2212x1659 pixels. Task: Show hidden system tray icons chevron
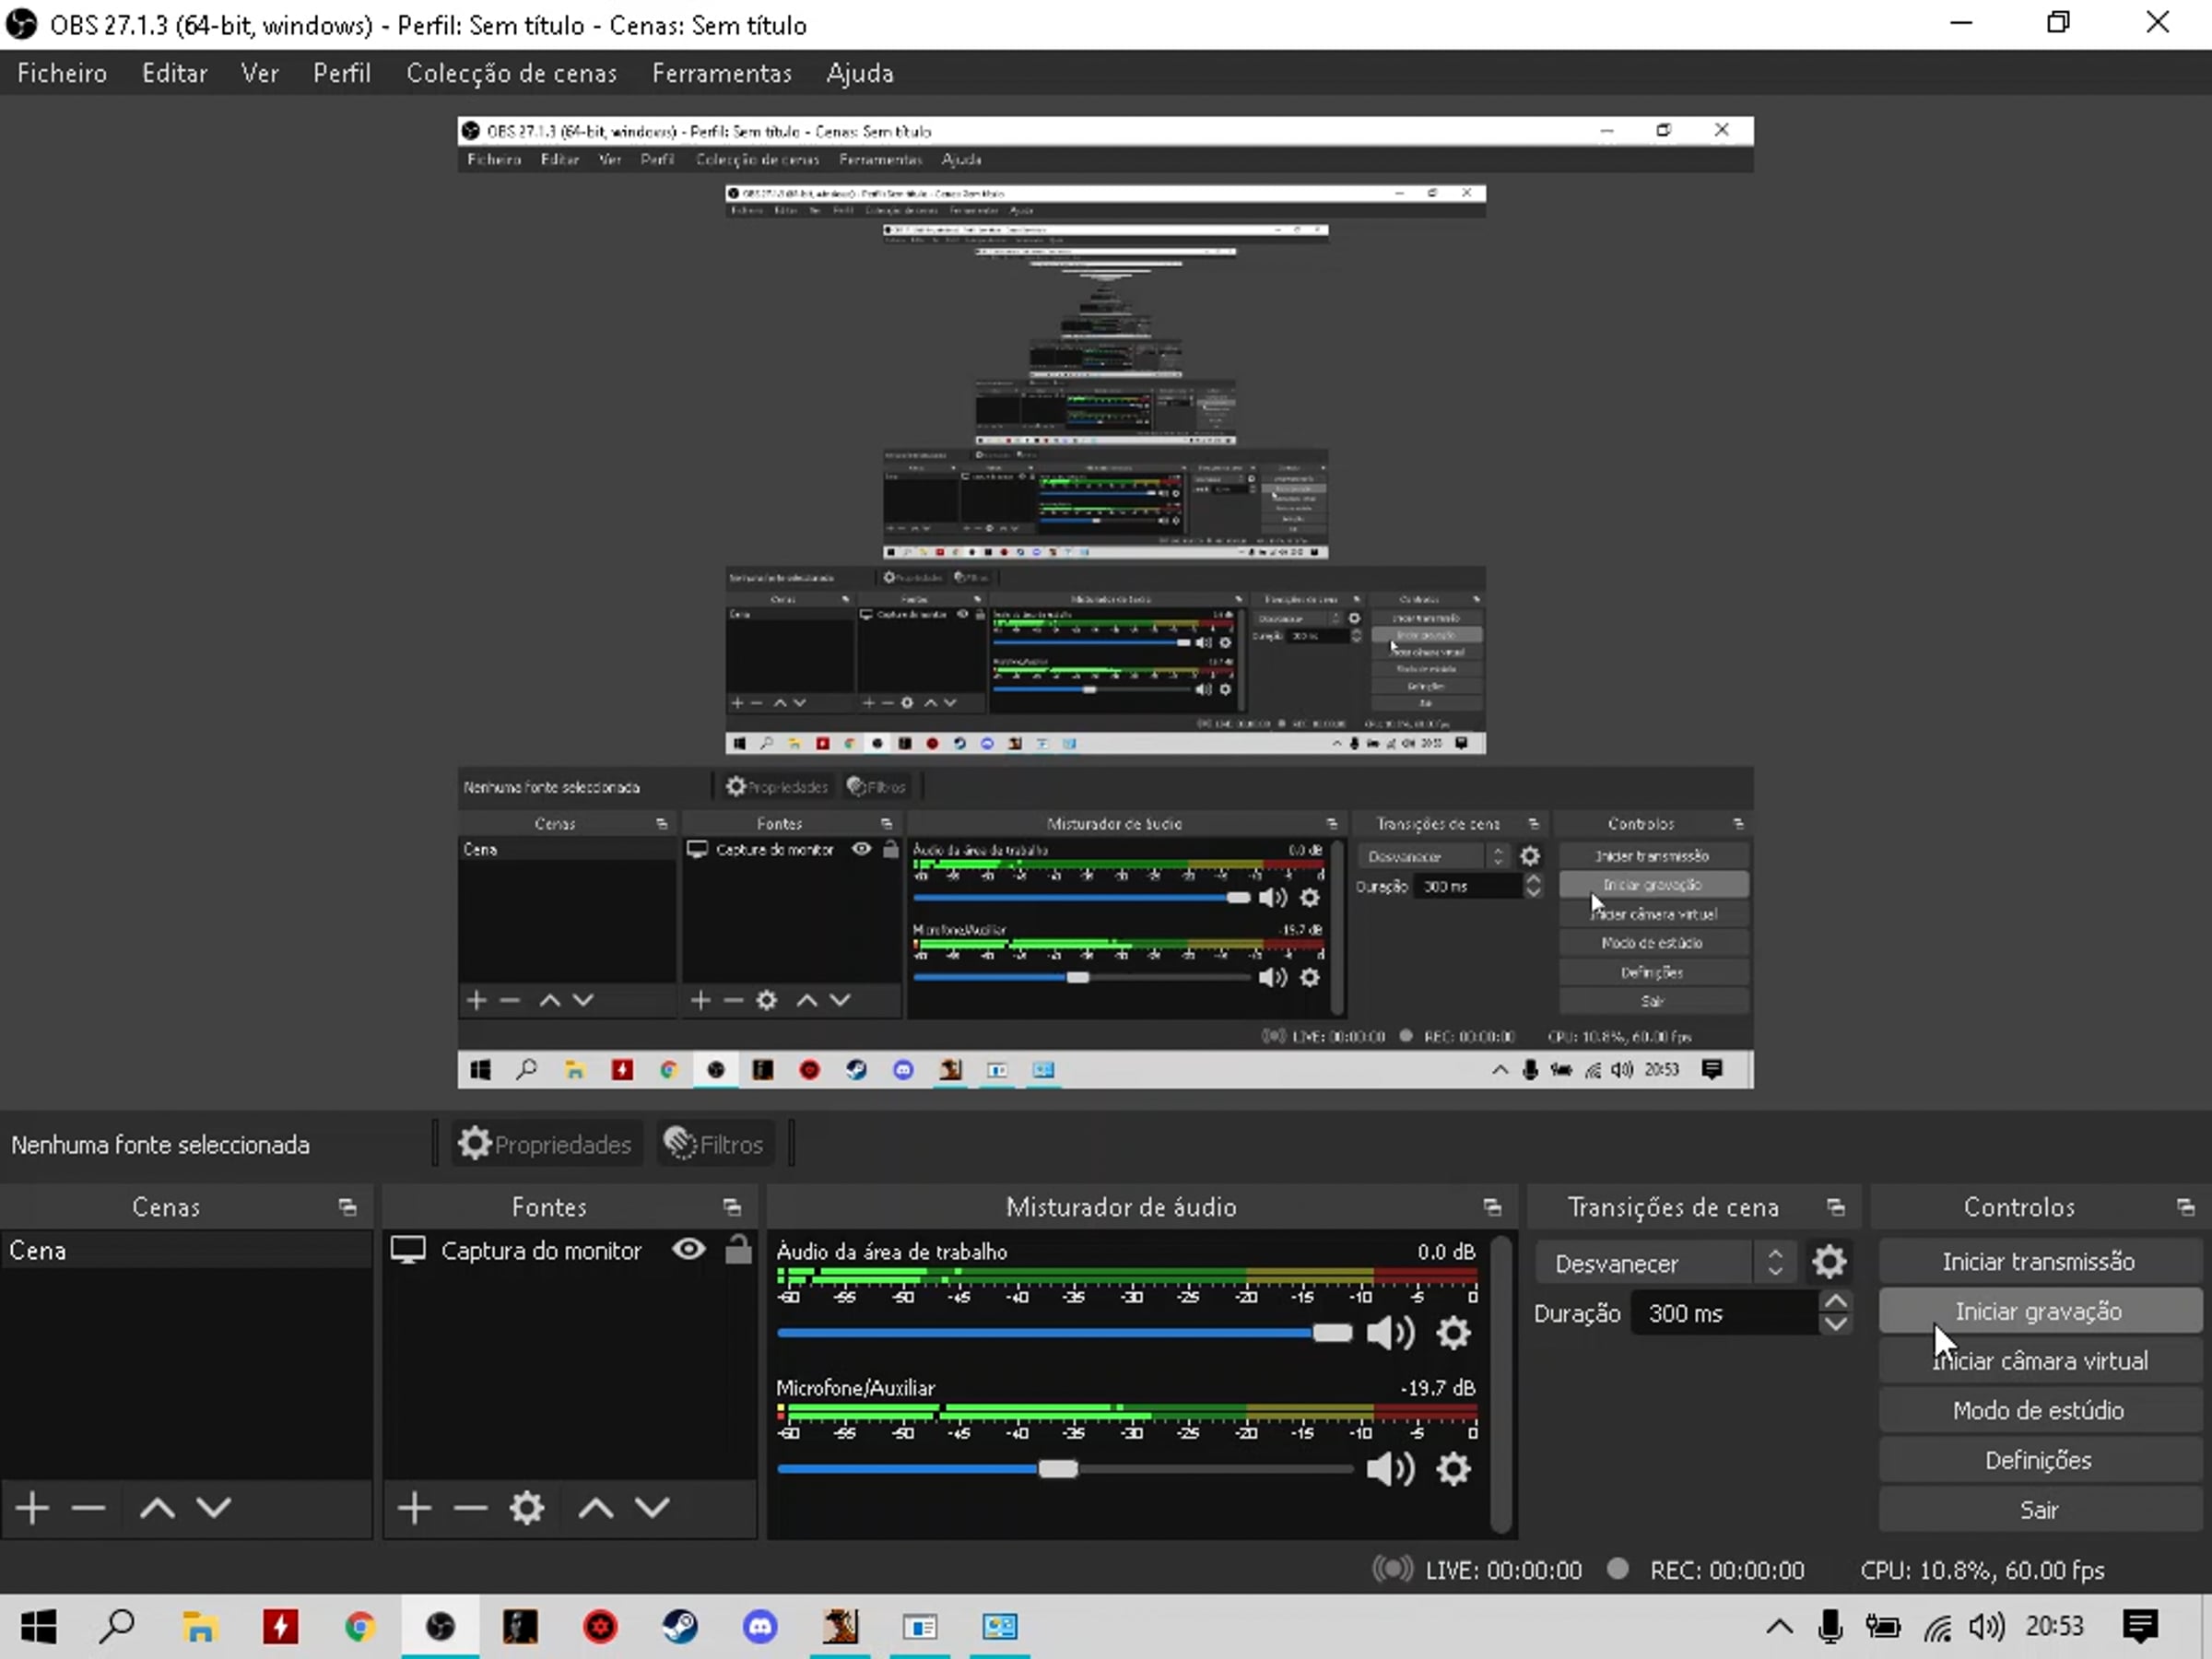click(1778, 1627)
